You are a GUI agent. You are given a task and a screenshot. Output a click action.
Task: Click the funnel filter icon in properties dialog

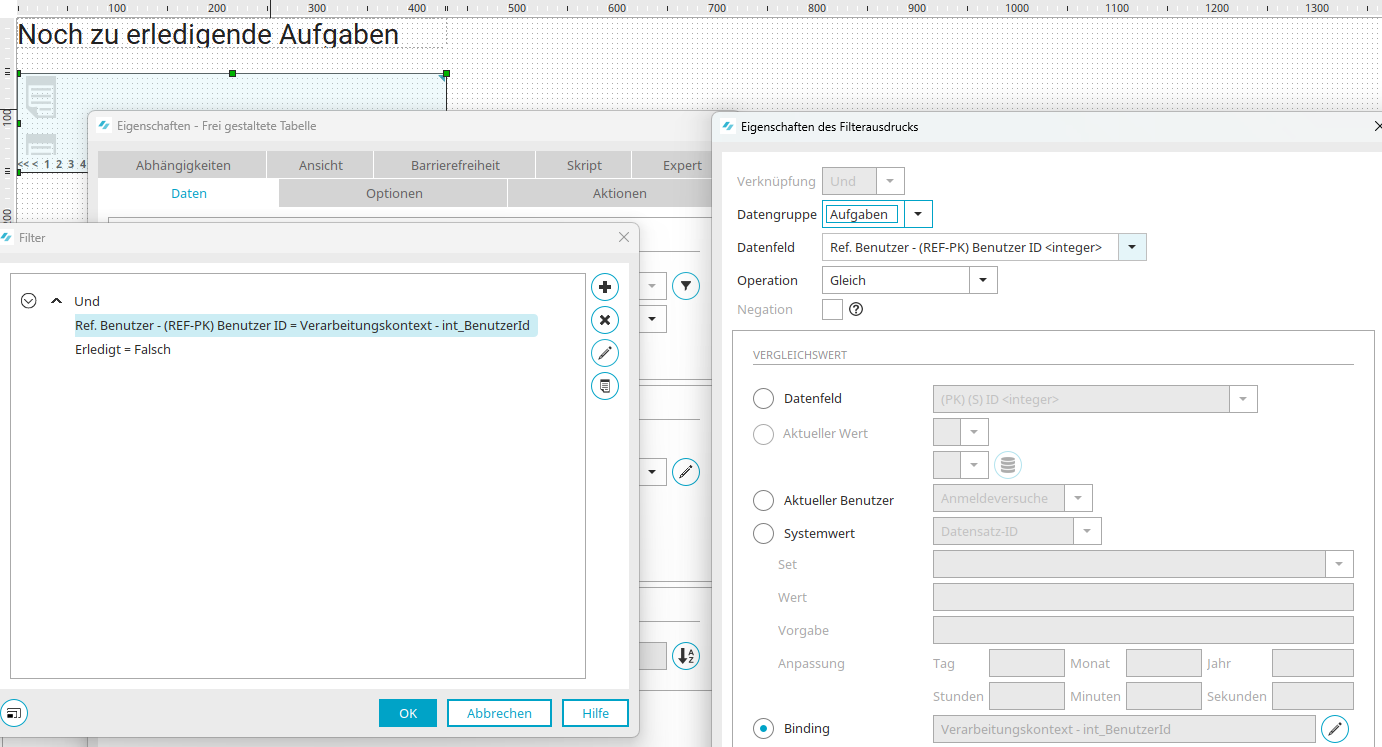tap(686, 287)
